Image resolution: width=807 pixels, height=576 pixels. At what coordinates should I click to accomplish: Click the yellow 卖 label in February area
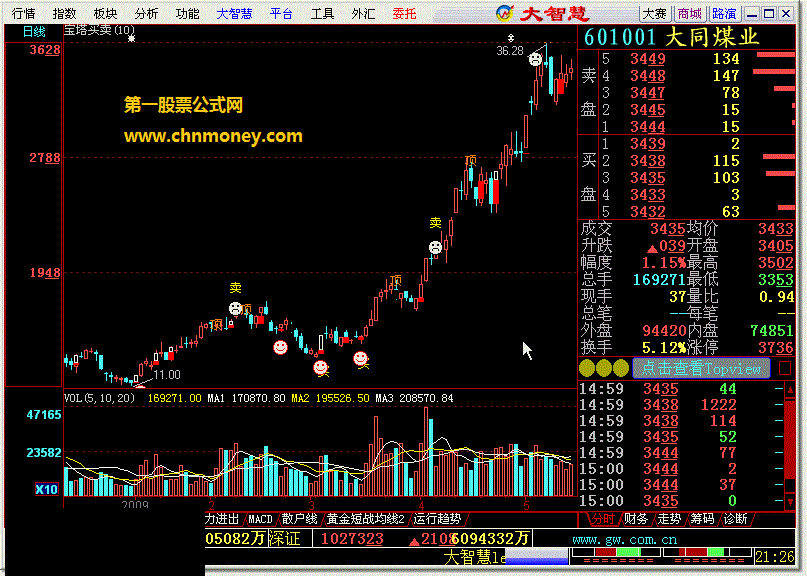coord(235,287)
